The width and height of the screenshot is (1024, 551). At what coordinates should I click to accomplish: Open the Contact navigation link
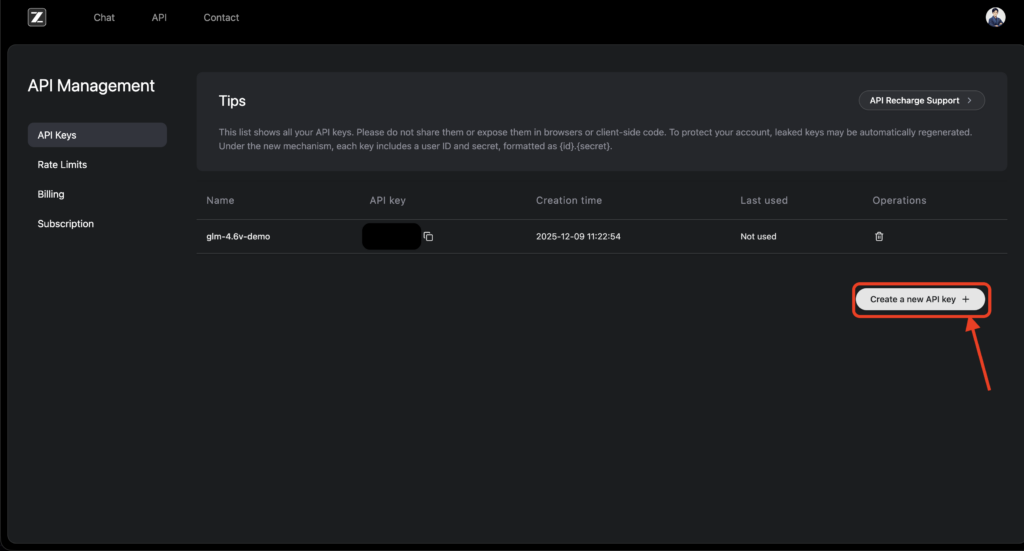click(221, 17)
